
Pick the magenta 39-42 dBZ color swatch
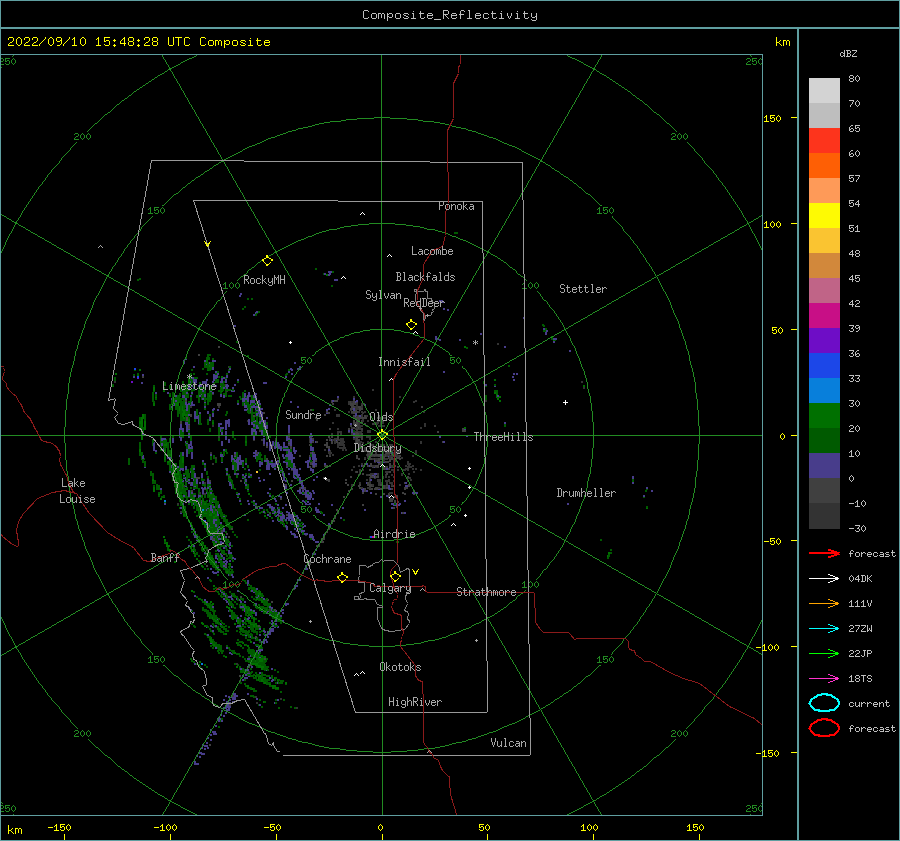pyautogui.click(x=824, y=316)
